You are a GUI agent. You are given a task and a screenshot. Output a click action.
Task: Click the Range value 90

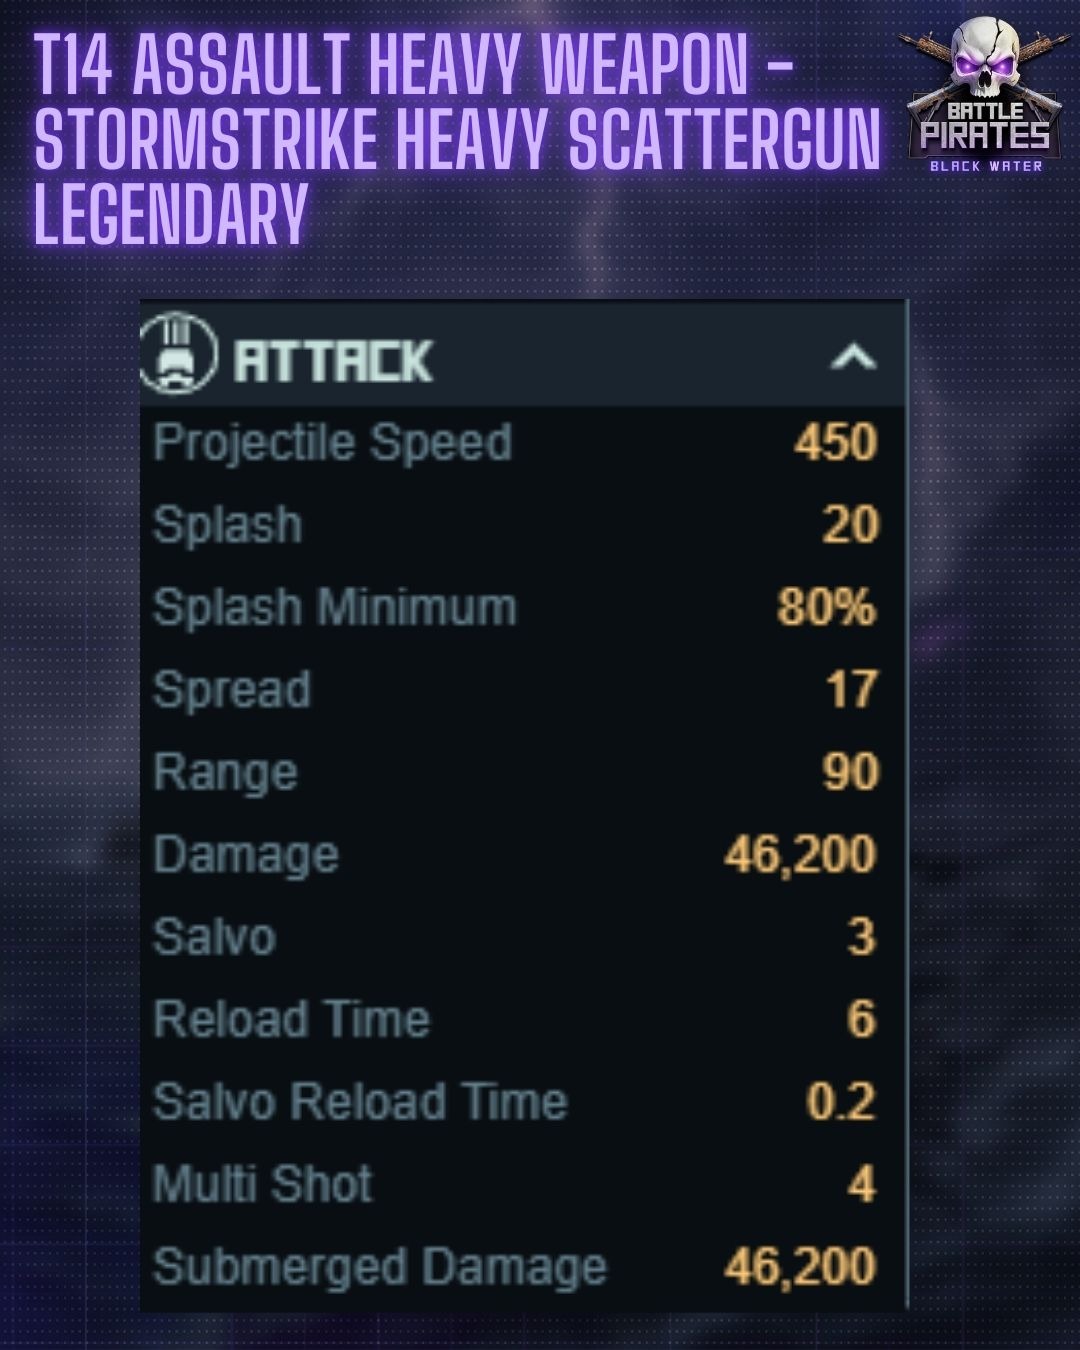click(850, 772)
